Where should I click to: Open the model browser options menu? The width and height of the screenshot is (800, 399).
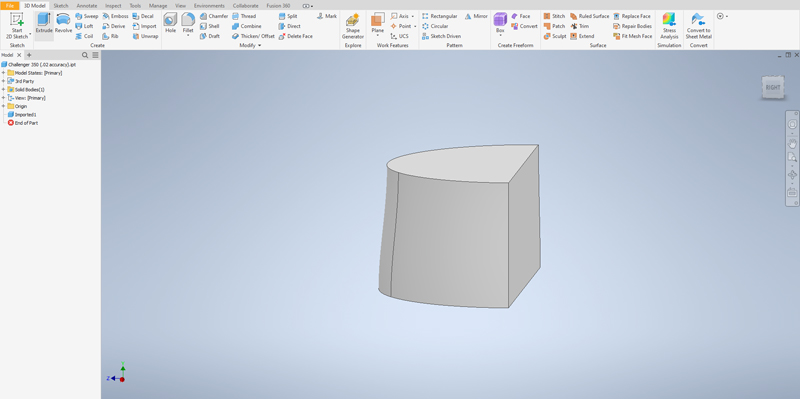pyautogui.click(x=94, y=55)
